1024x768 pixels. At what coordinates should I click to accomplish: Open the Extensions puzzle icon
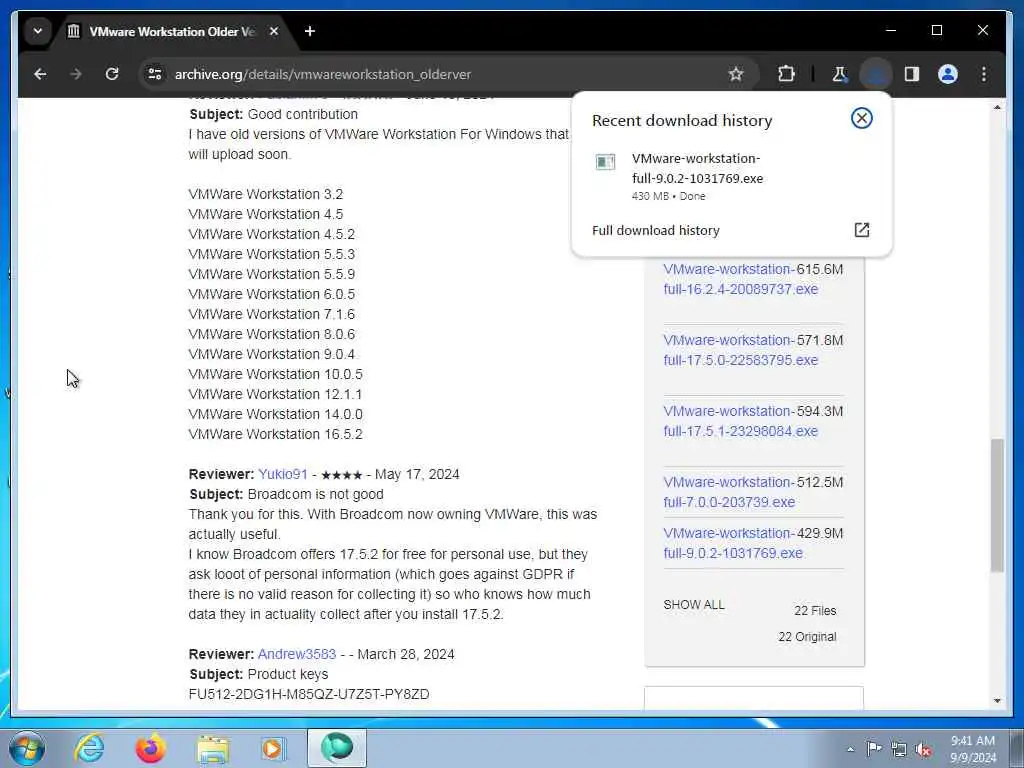[786, 74]
